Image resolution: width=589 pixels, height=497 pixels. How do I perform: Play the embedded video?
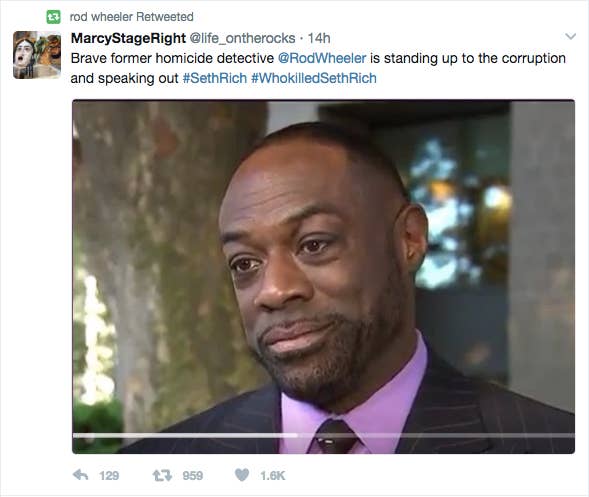[323, 276]
